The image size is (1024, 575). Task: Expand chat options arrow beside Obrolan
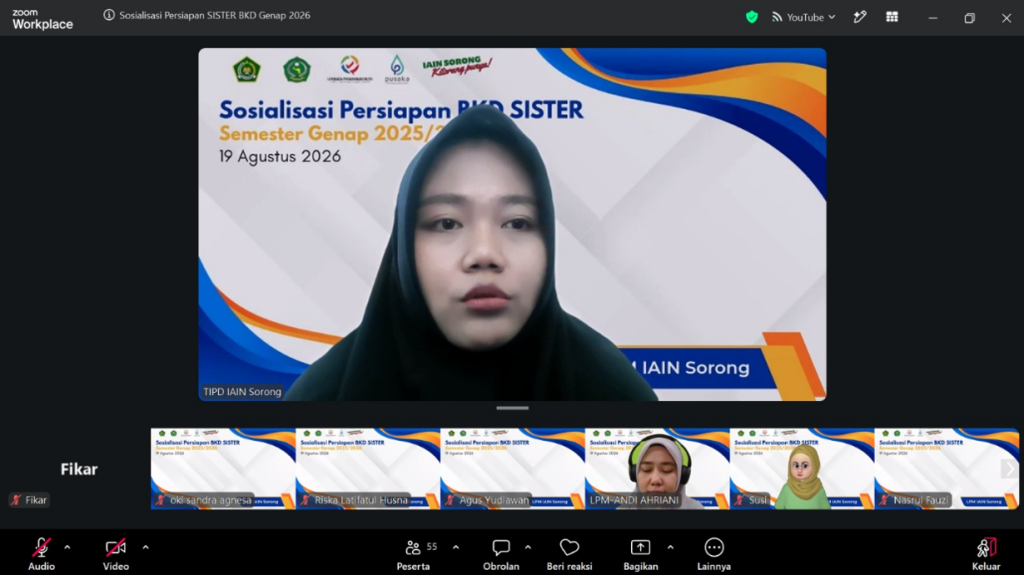click(528, 548)
